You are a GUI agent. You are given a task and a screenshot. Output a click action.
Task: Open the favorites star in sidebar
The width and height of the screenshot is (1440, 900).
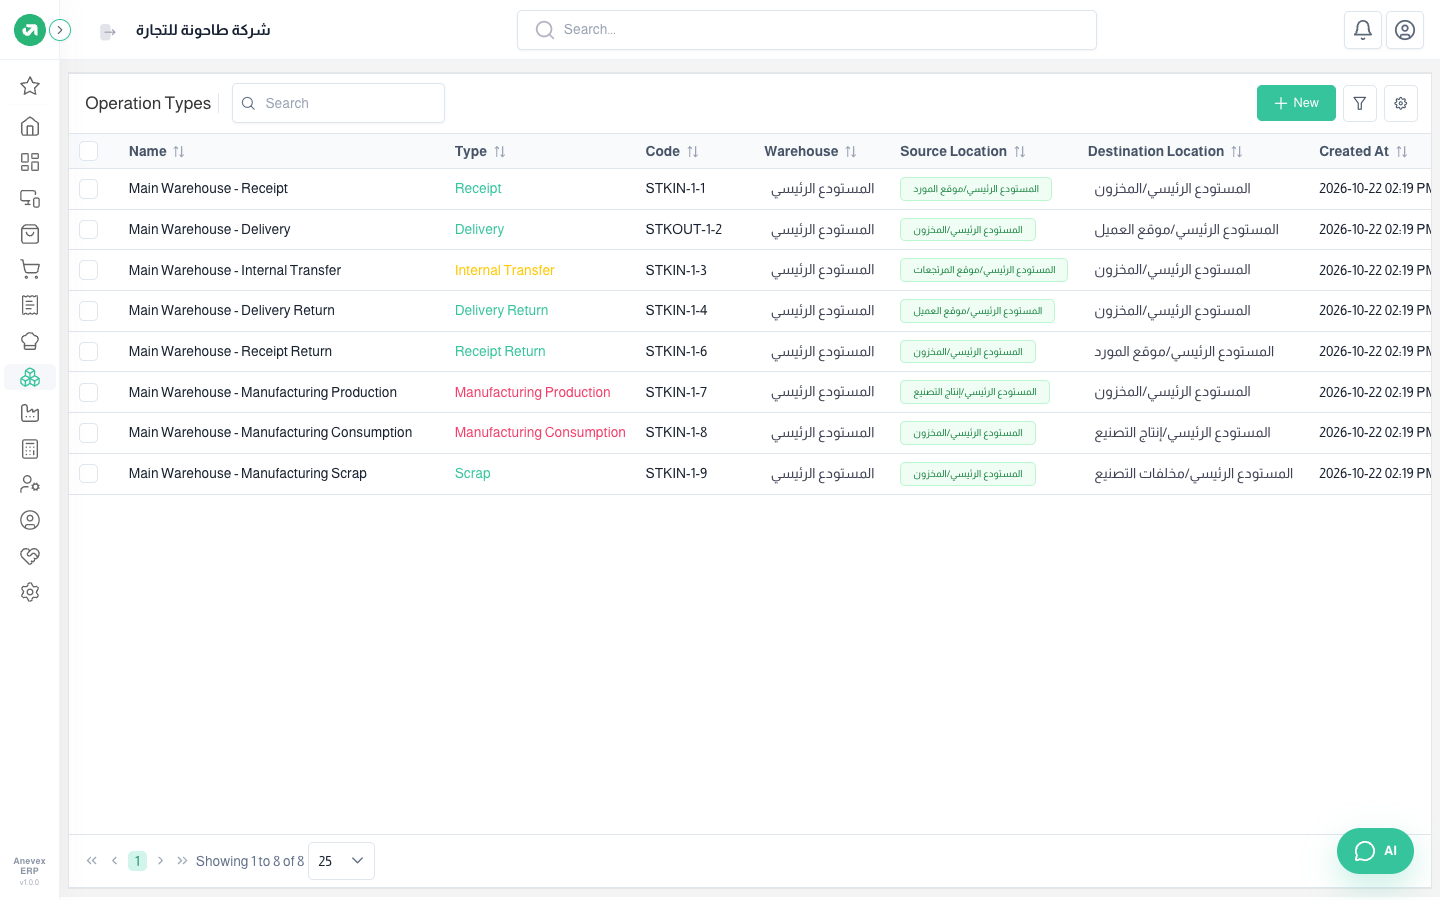coord(30,86)
